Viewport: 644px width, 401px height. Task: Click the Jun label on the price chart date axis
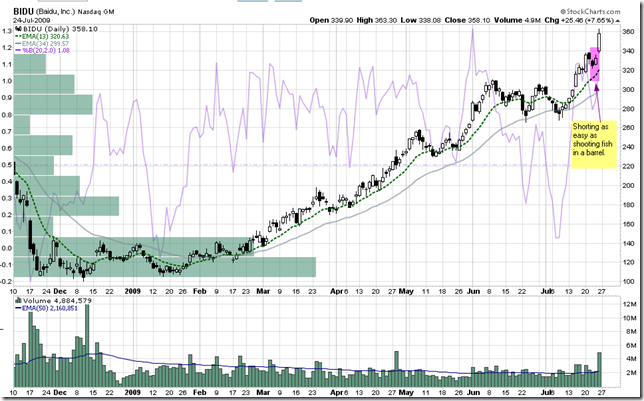[x=473, y=291]
